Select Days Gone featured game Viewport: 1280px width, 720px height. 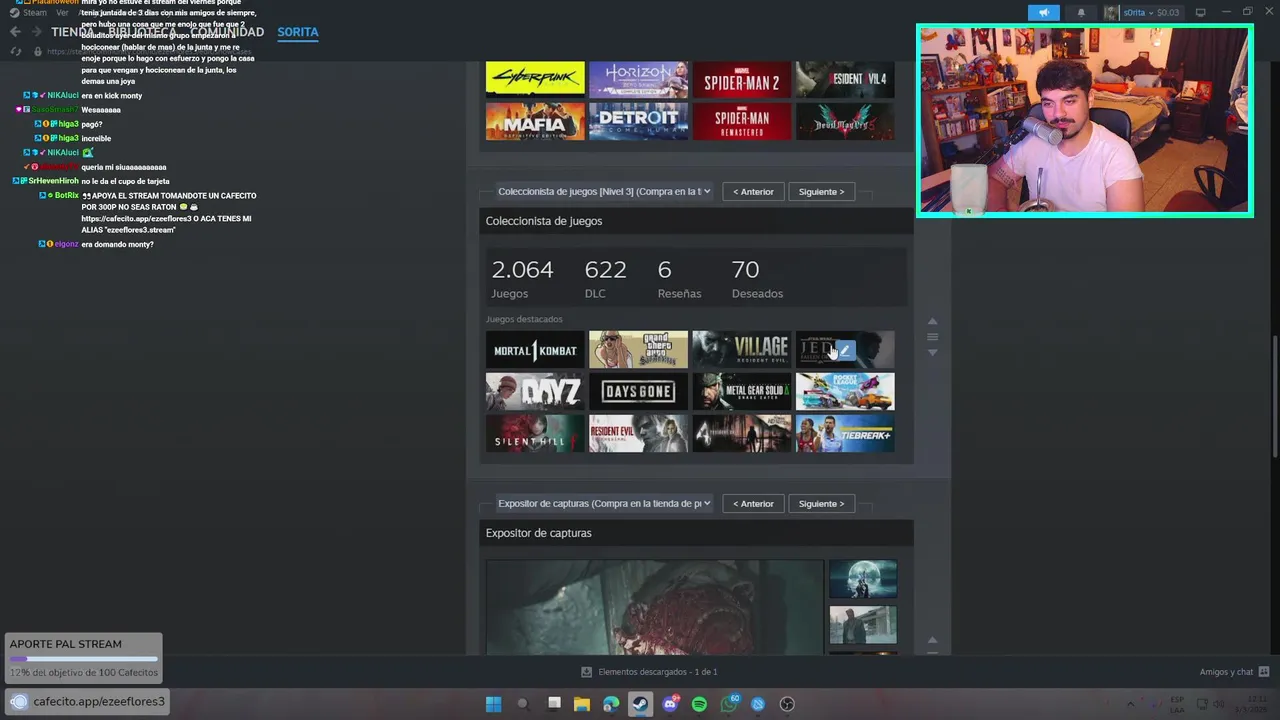tap(638, 392)
